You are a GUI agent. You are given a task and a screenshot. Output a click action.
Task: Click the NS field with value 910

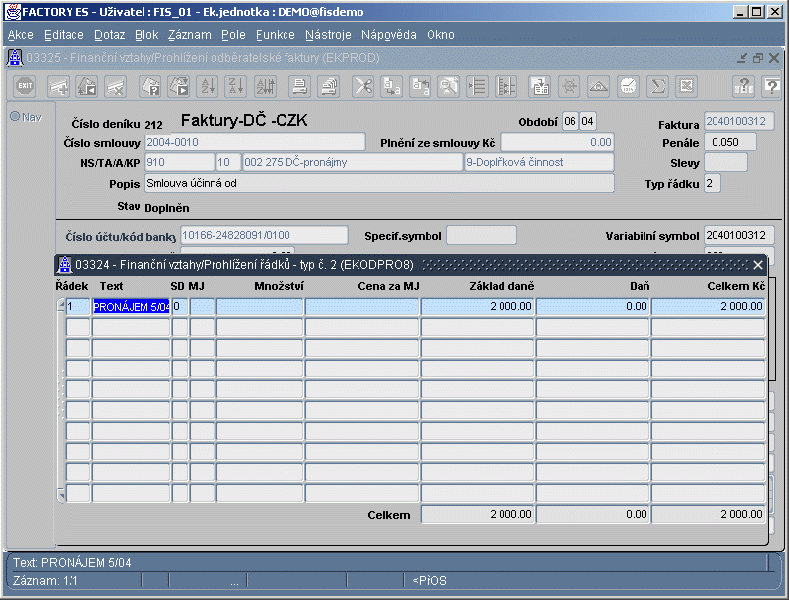click(x=180, y=162)
